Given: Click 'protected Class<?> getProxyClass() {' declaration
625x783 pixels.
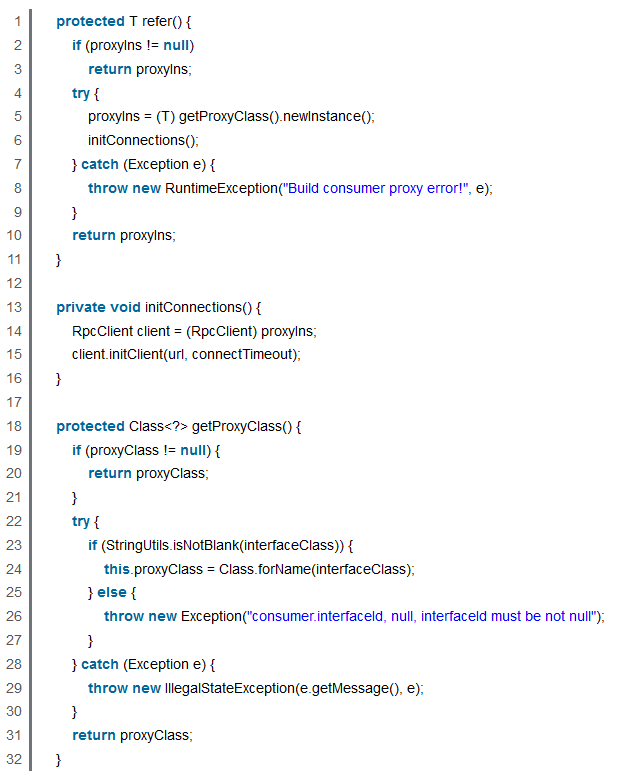Looking at the screenshot, I should click(179, 426).
